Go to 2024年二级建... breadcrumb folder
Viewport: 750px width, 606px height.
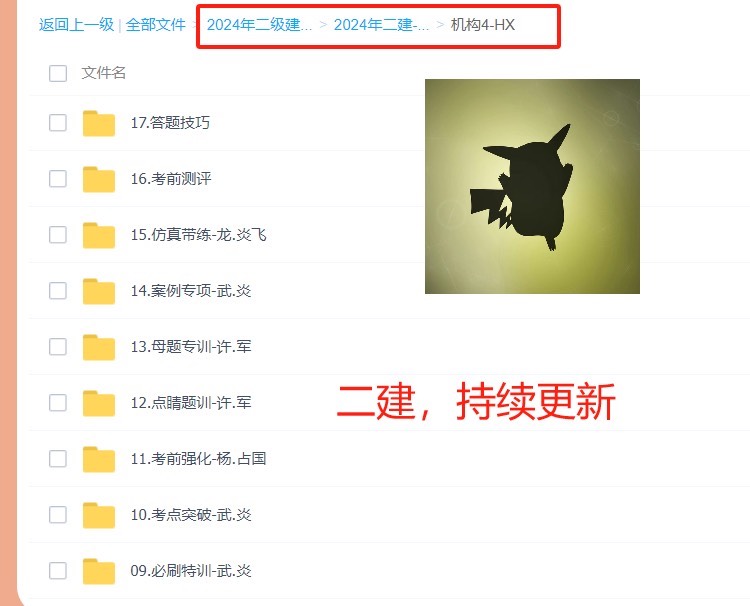[259, 24]
